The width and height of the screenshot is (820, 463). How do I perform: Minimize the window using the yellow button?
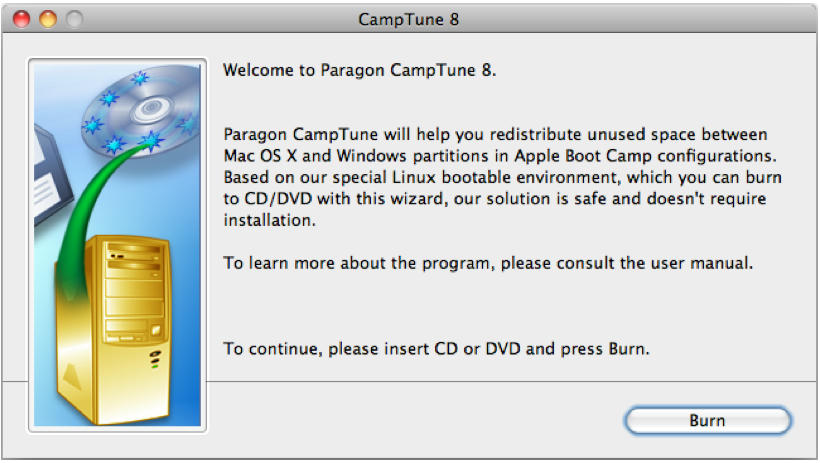[48, 19]
